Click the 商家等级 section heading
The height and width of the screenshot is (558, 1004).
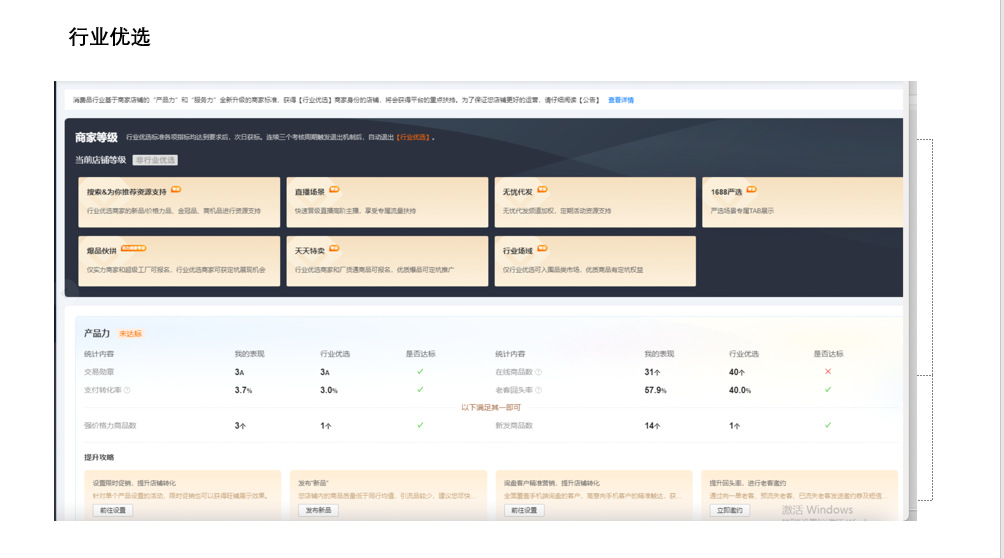tap(96, 137)
